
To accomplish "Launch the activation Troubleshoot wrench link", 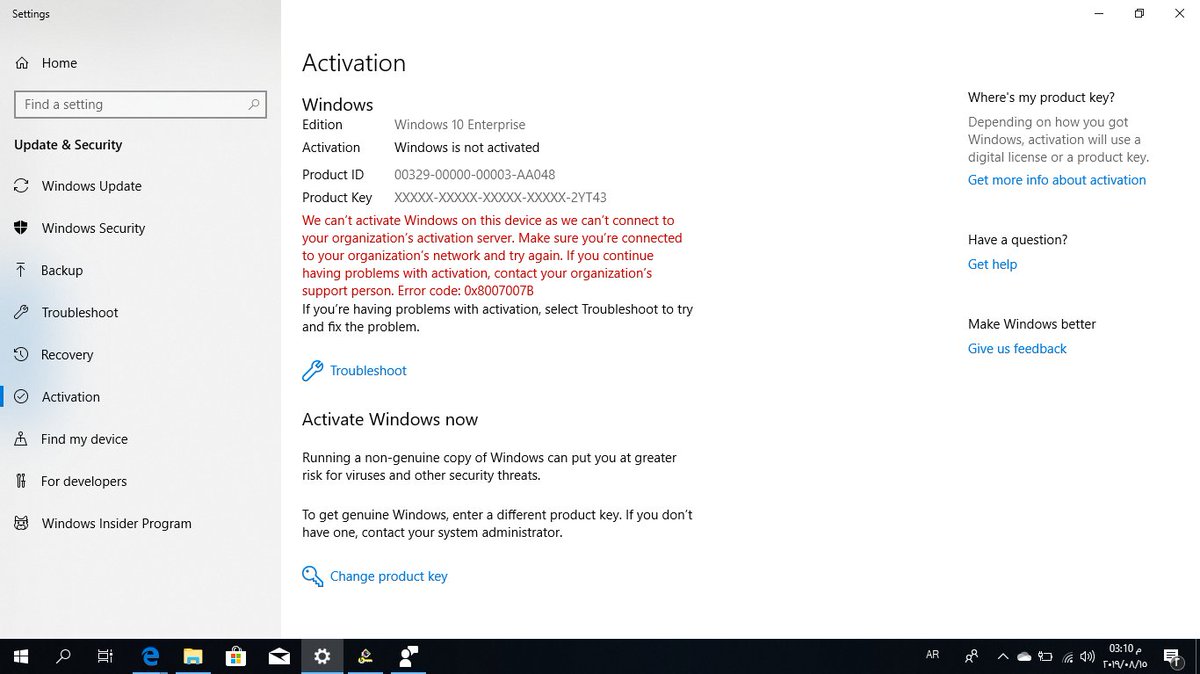I will [355, 370].
